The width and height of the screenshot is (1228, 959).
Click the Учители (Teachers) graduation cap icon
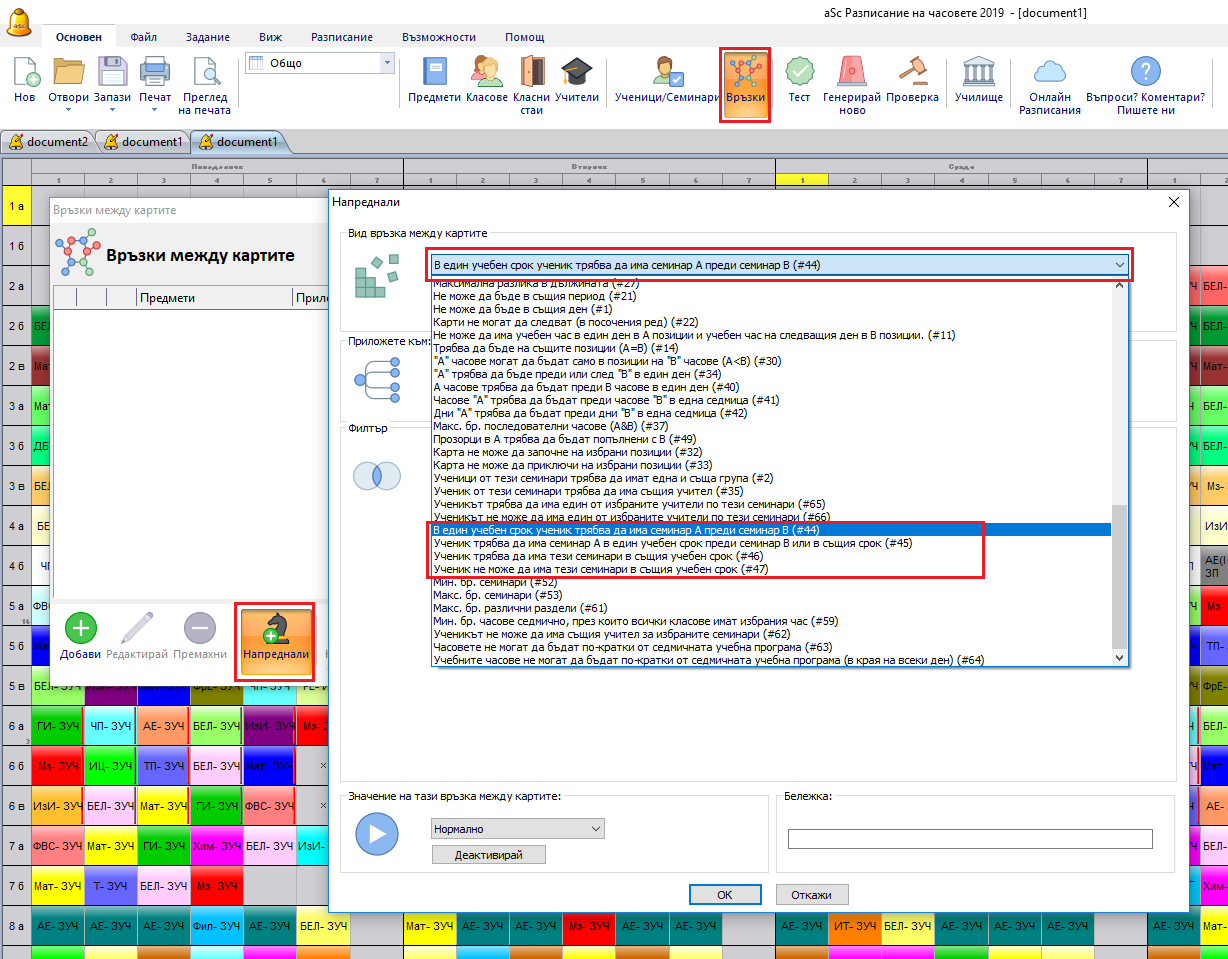tap(576, 73)
